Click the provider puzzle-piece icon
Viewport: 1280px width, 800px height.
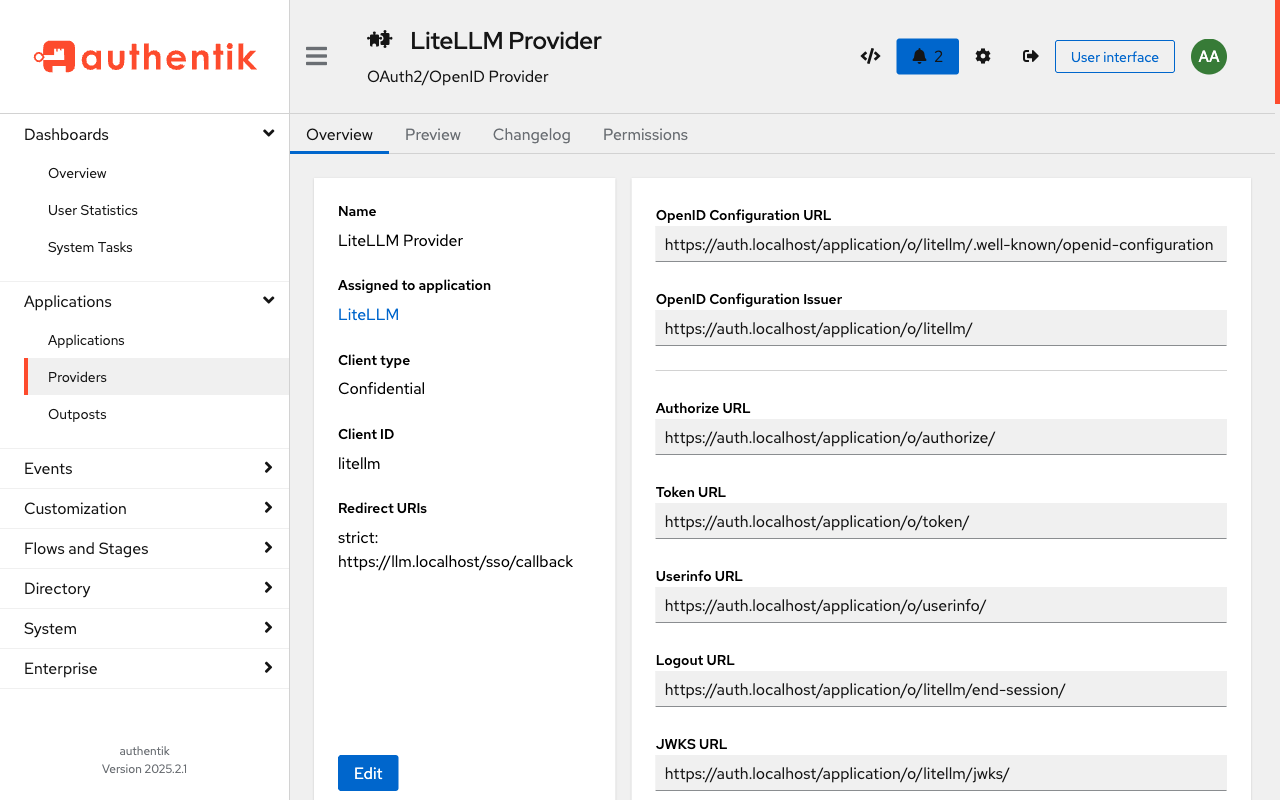click(379, 40)
